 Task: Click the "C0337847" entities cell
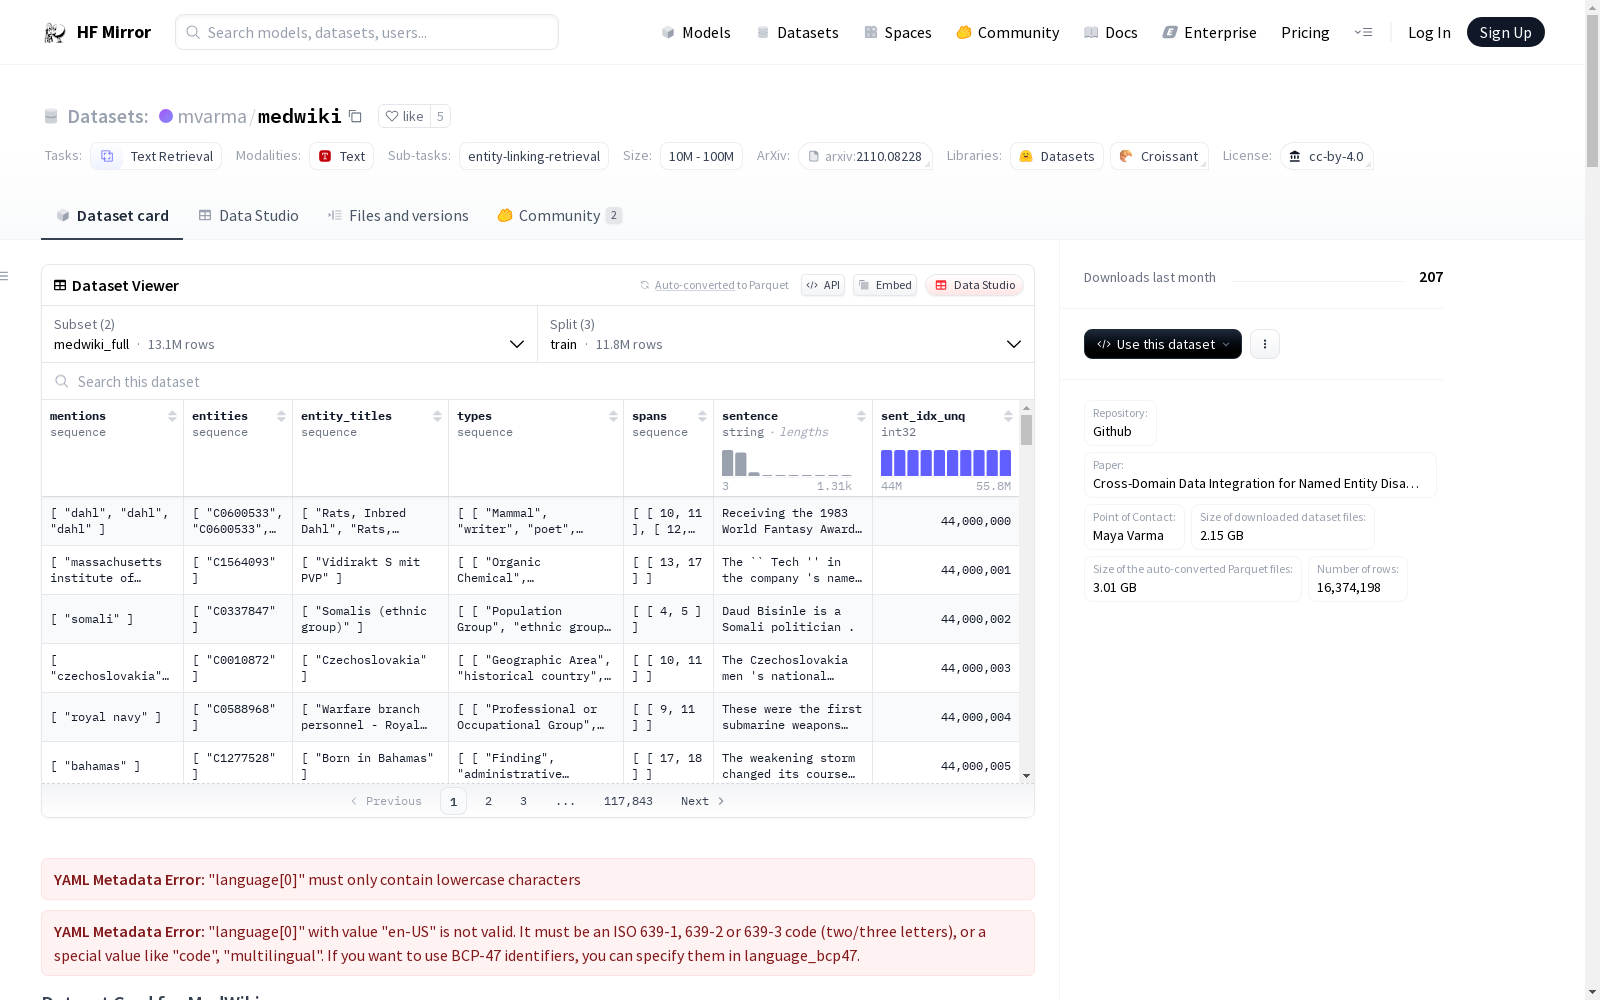[238, 619]
